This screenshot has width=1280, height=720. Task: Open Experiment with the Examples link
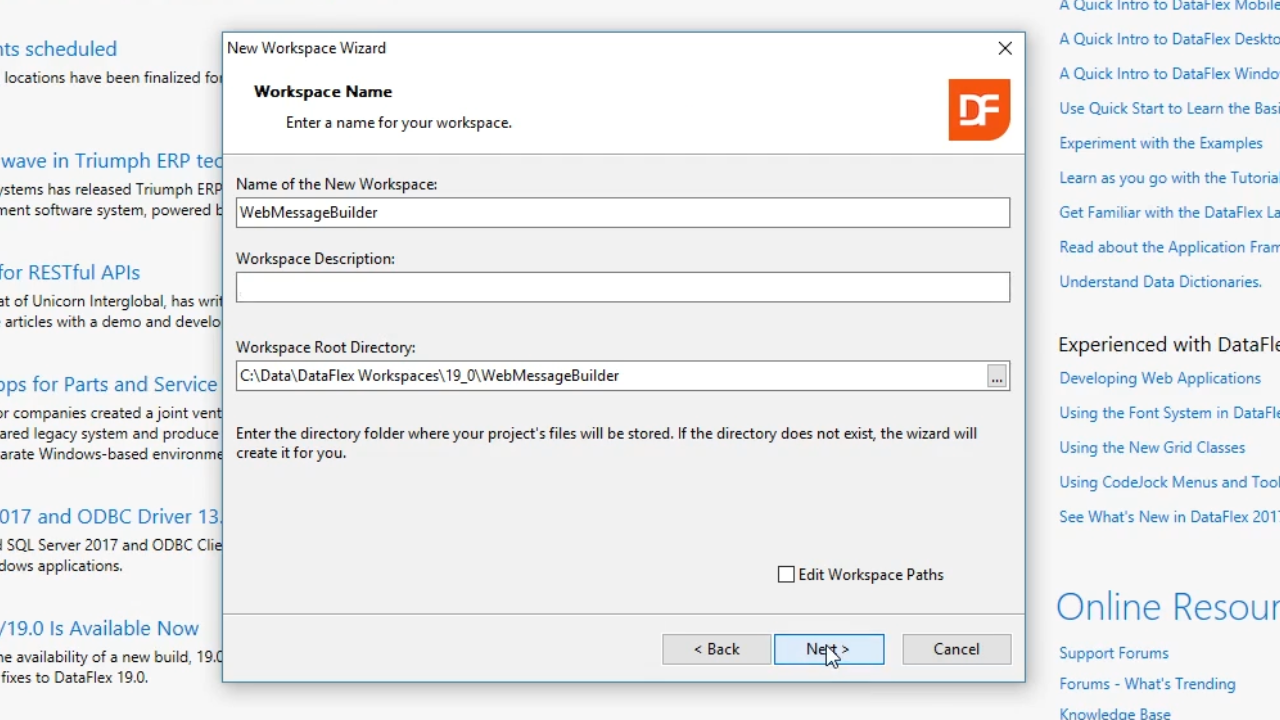pyautogui.click(x=1160, y=143)
